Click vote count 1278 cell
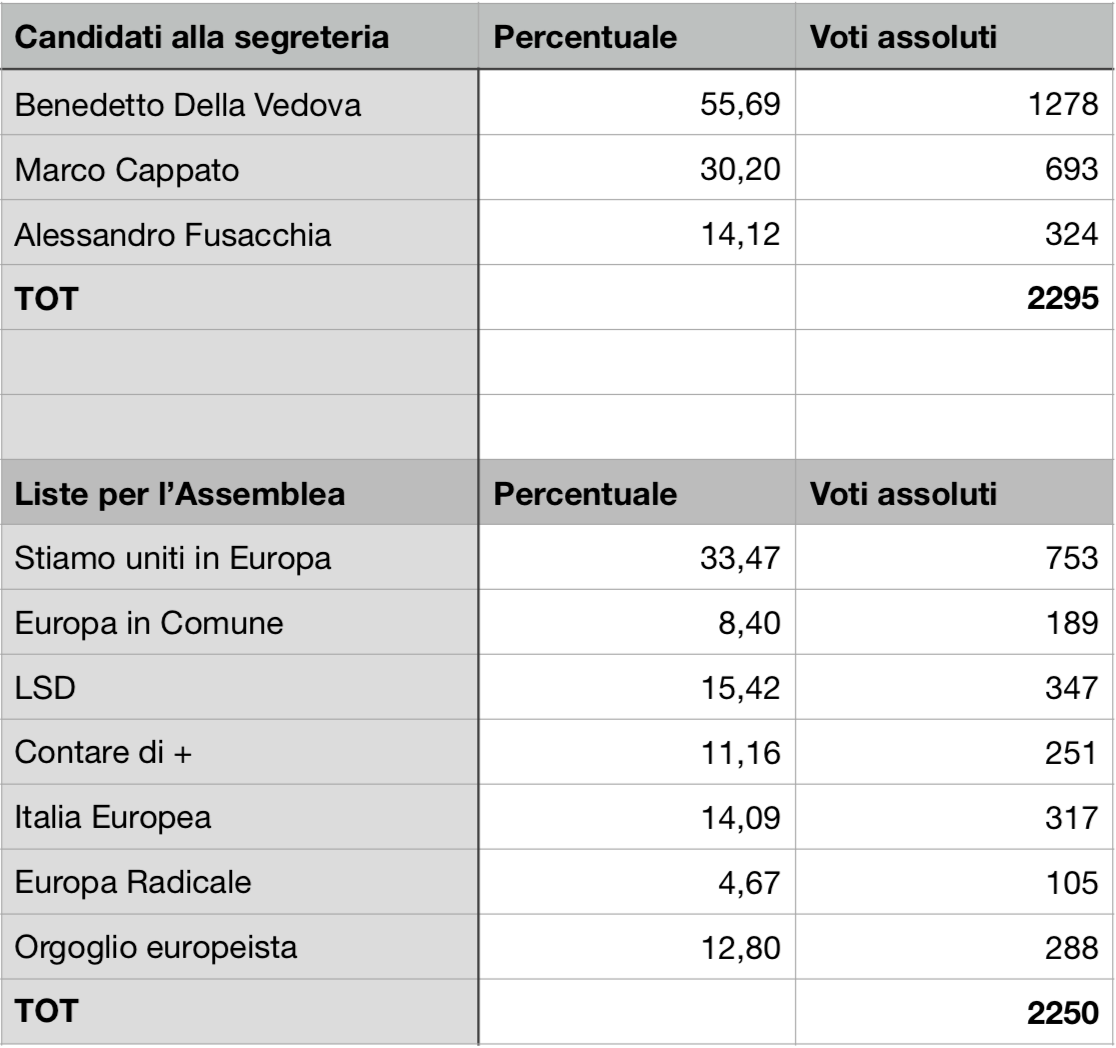This screenshot has height=1048, width=1116. click(954, 103)
